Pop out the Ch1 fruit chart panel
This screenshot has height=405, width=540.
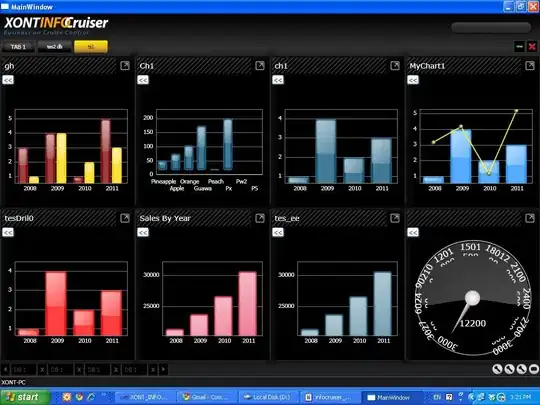pos(260,65)
